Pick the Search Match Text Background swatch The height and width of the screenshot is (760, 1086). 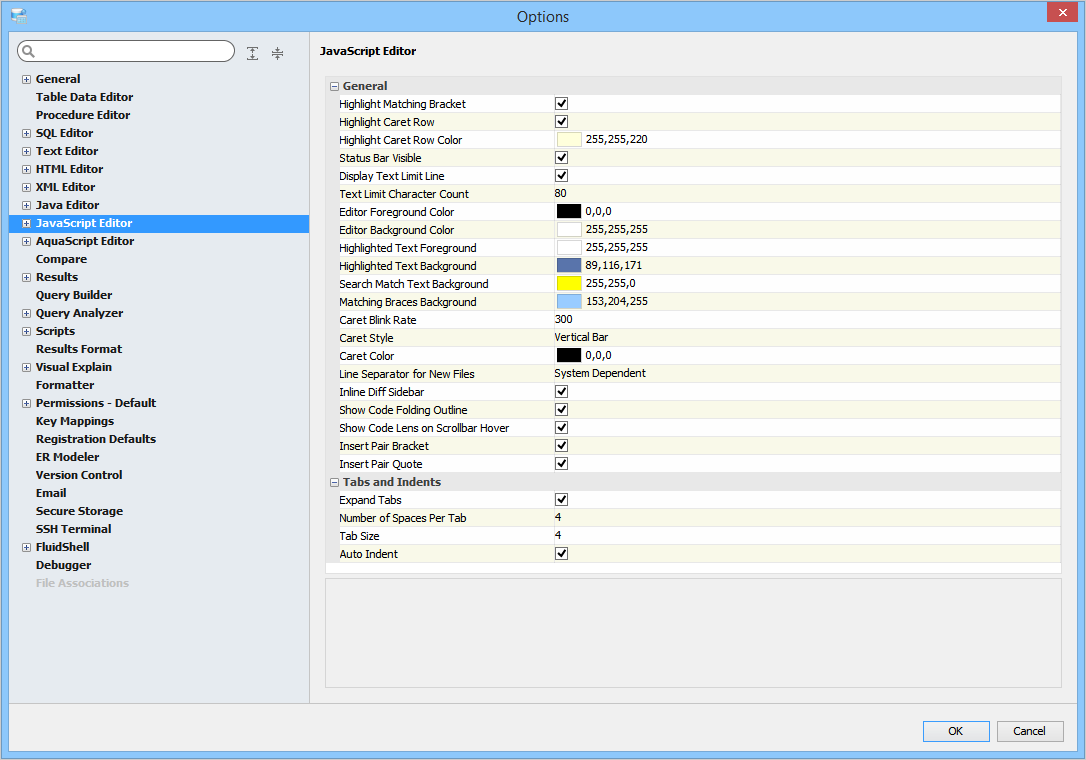pos(569,284)
